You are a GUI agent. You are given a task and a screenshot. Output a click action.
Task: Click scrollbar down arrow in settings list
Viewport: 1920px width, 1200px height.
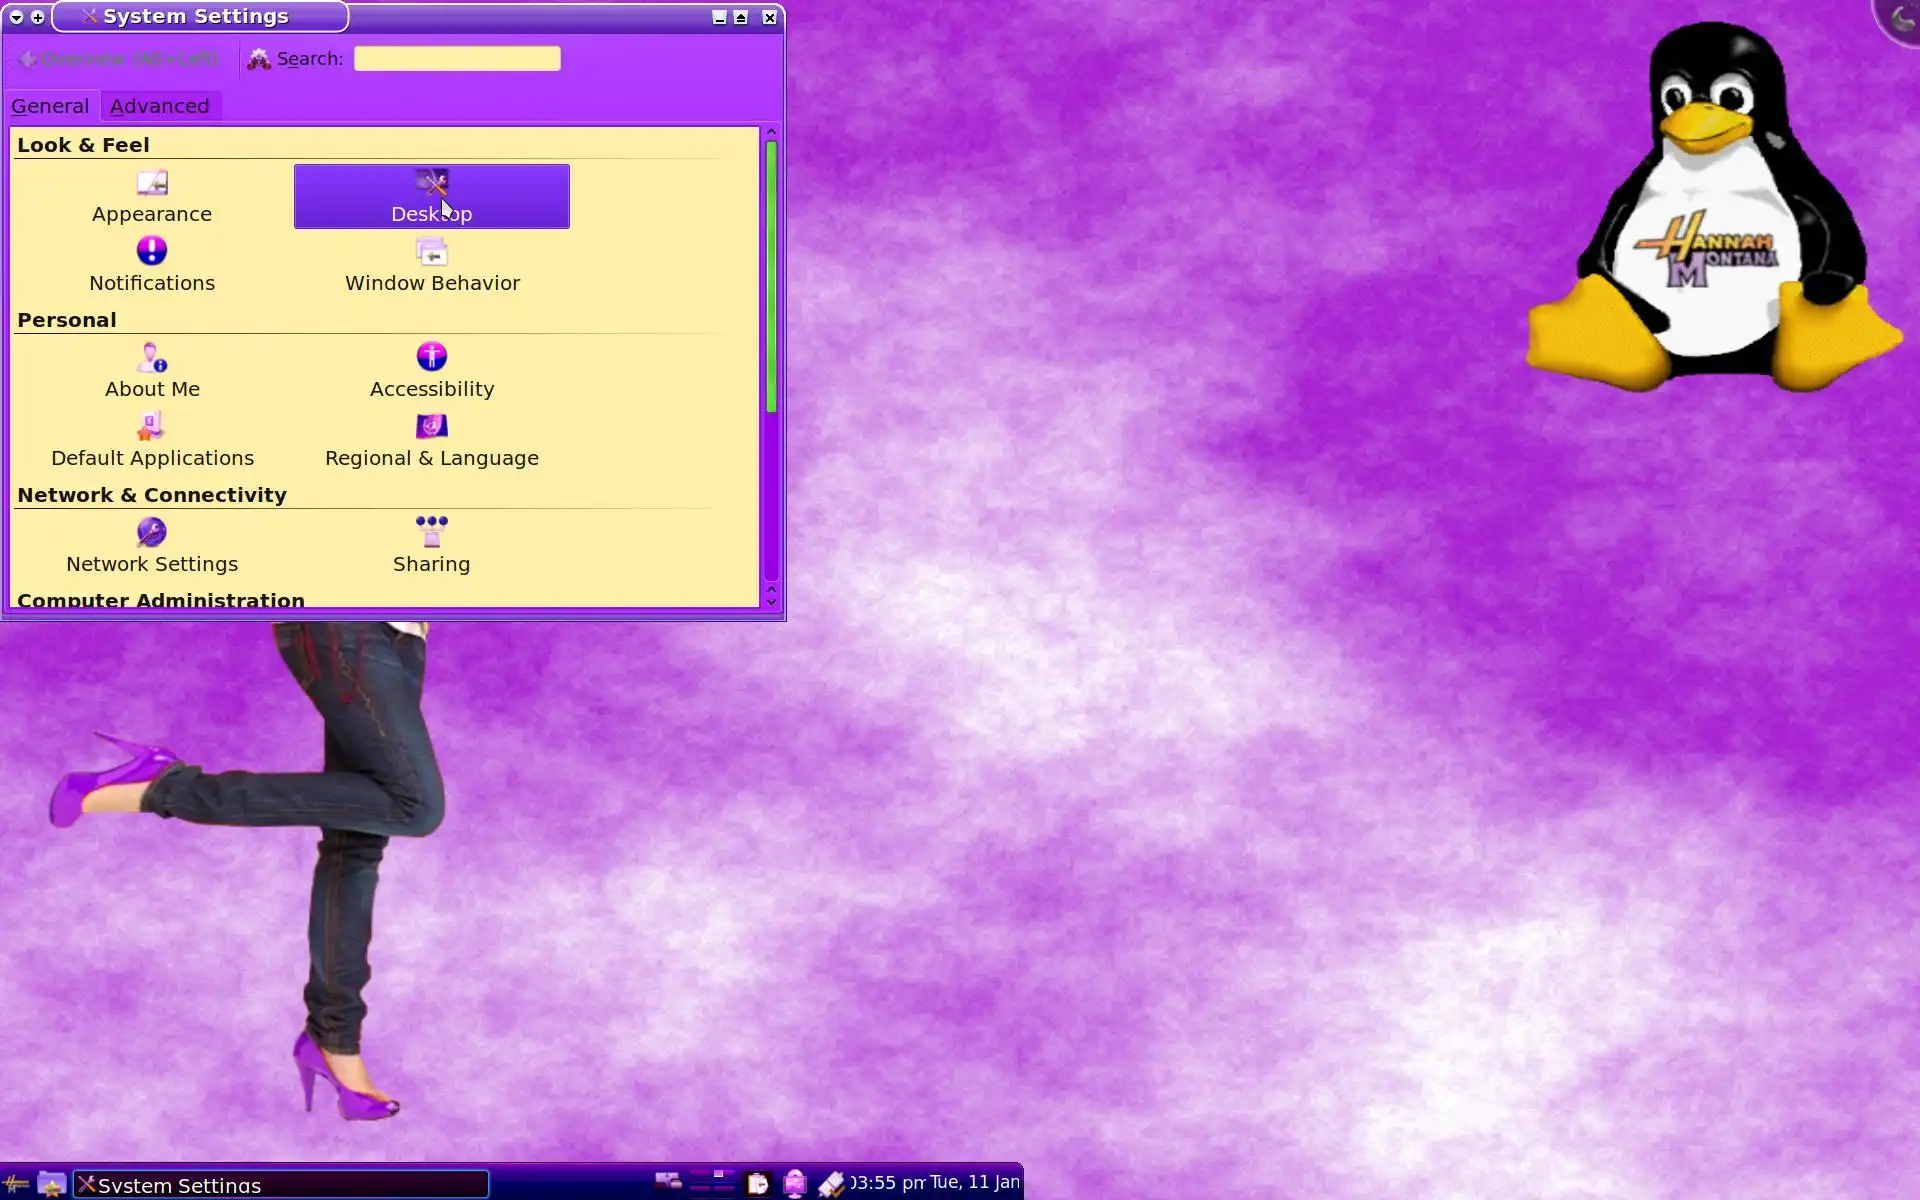(x=771, y=602)
